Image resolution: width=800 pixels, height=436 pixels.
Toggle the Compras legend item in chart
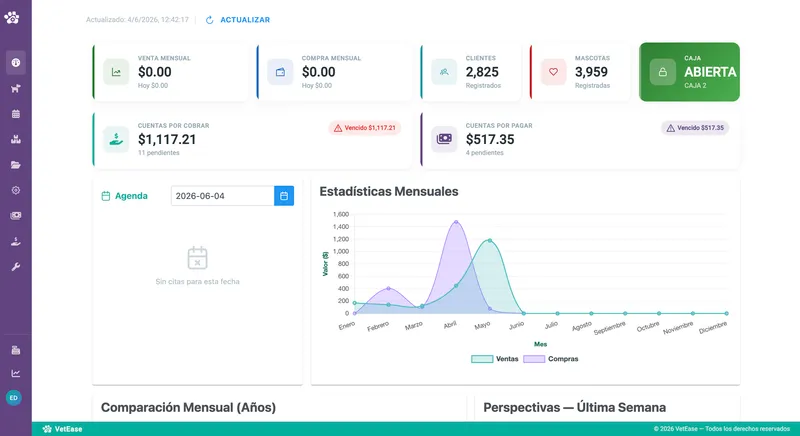(551, 359)
